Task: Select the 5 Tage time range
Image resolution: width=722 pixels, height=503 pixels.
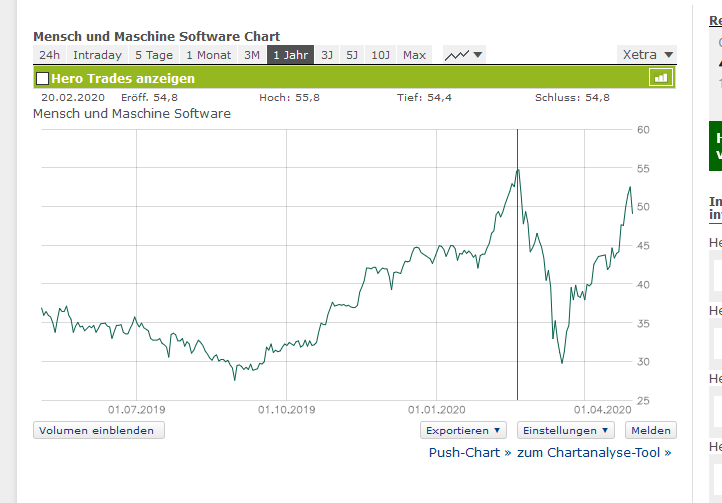Action: [x=154, y=55]
